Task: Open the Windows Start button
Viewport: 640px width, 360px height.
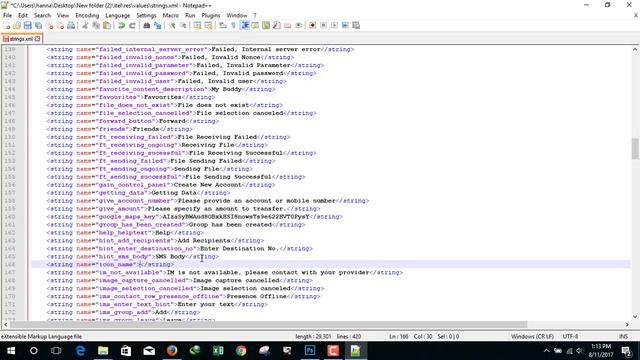Action: coord(11,351)
